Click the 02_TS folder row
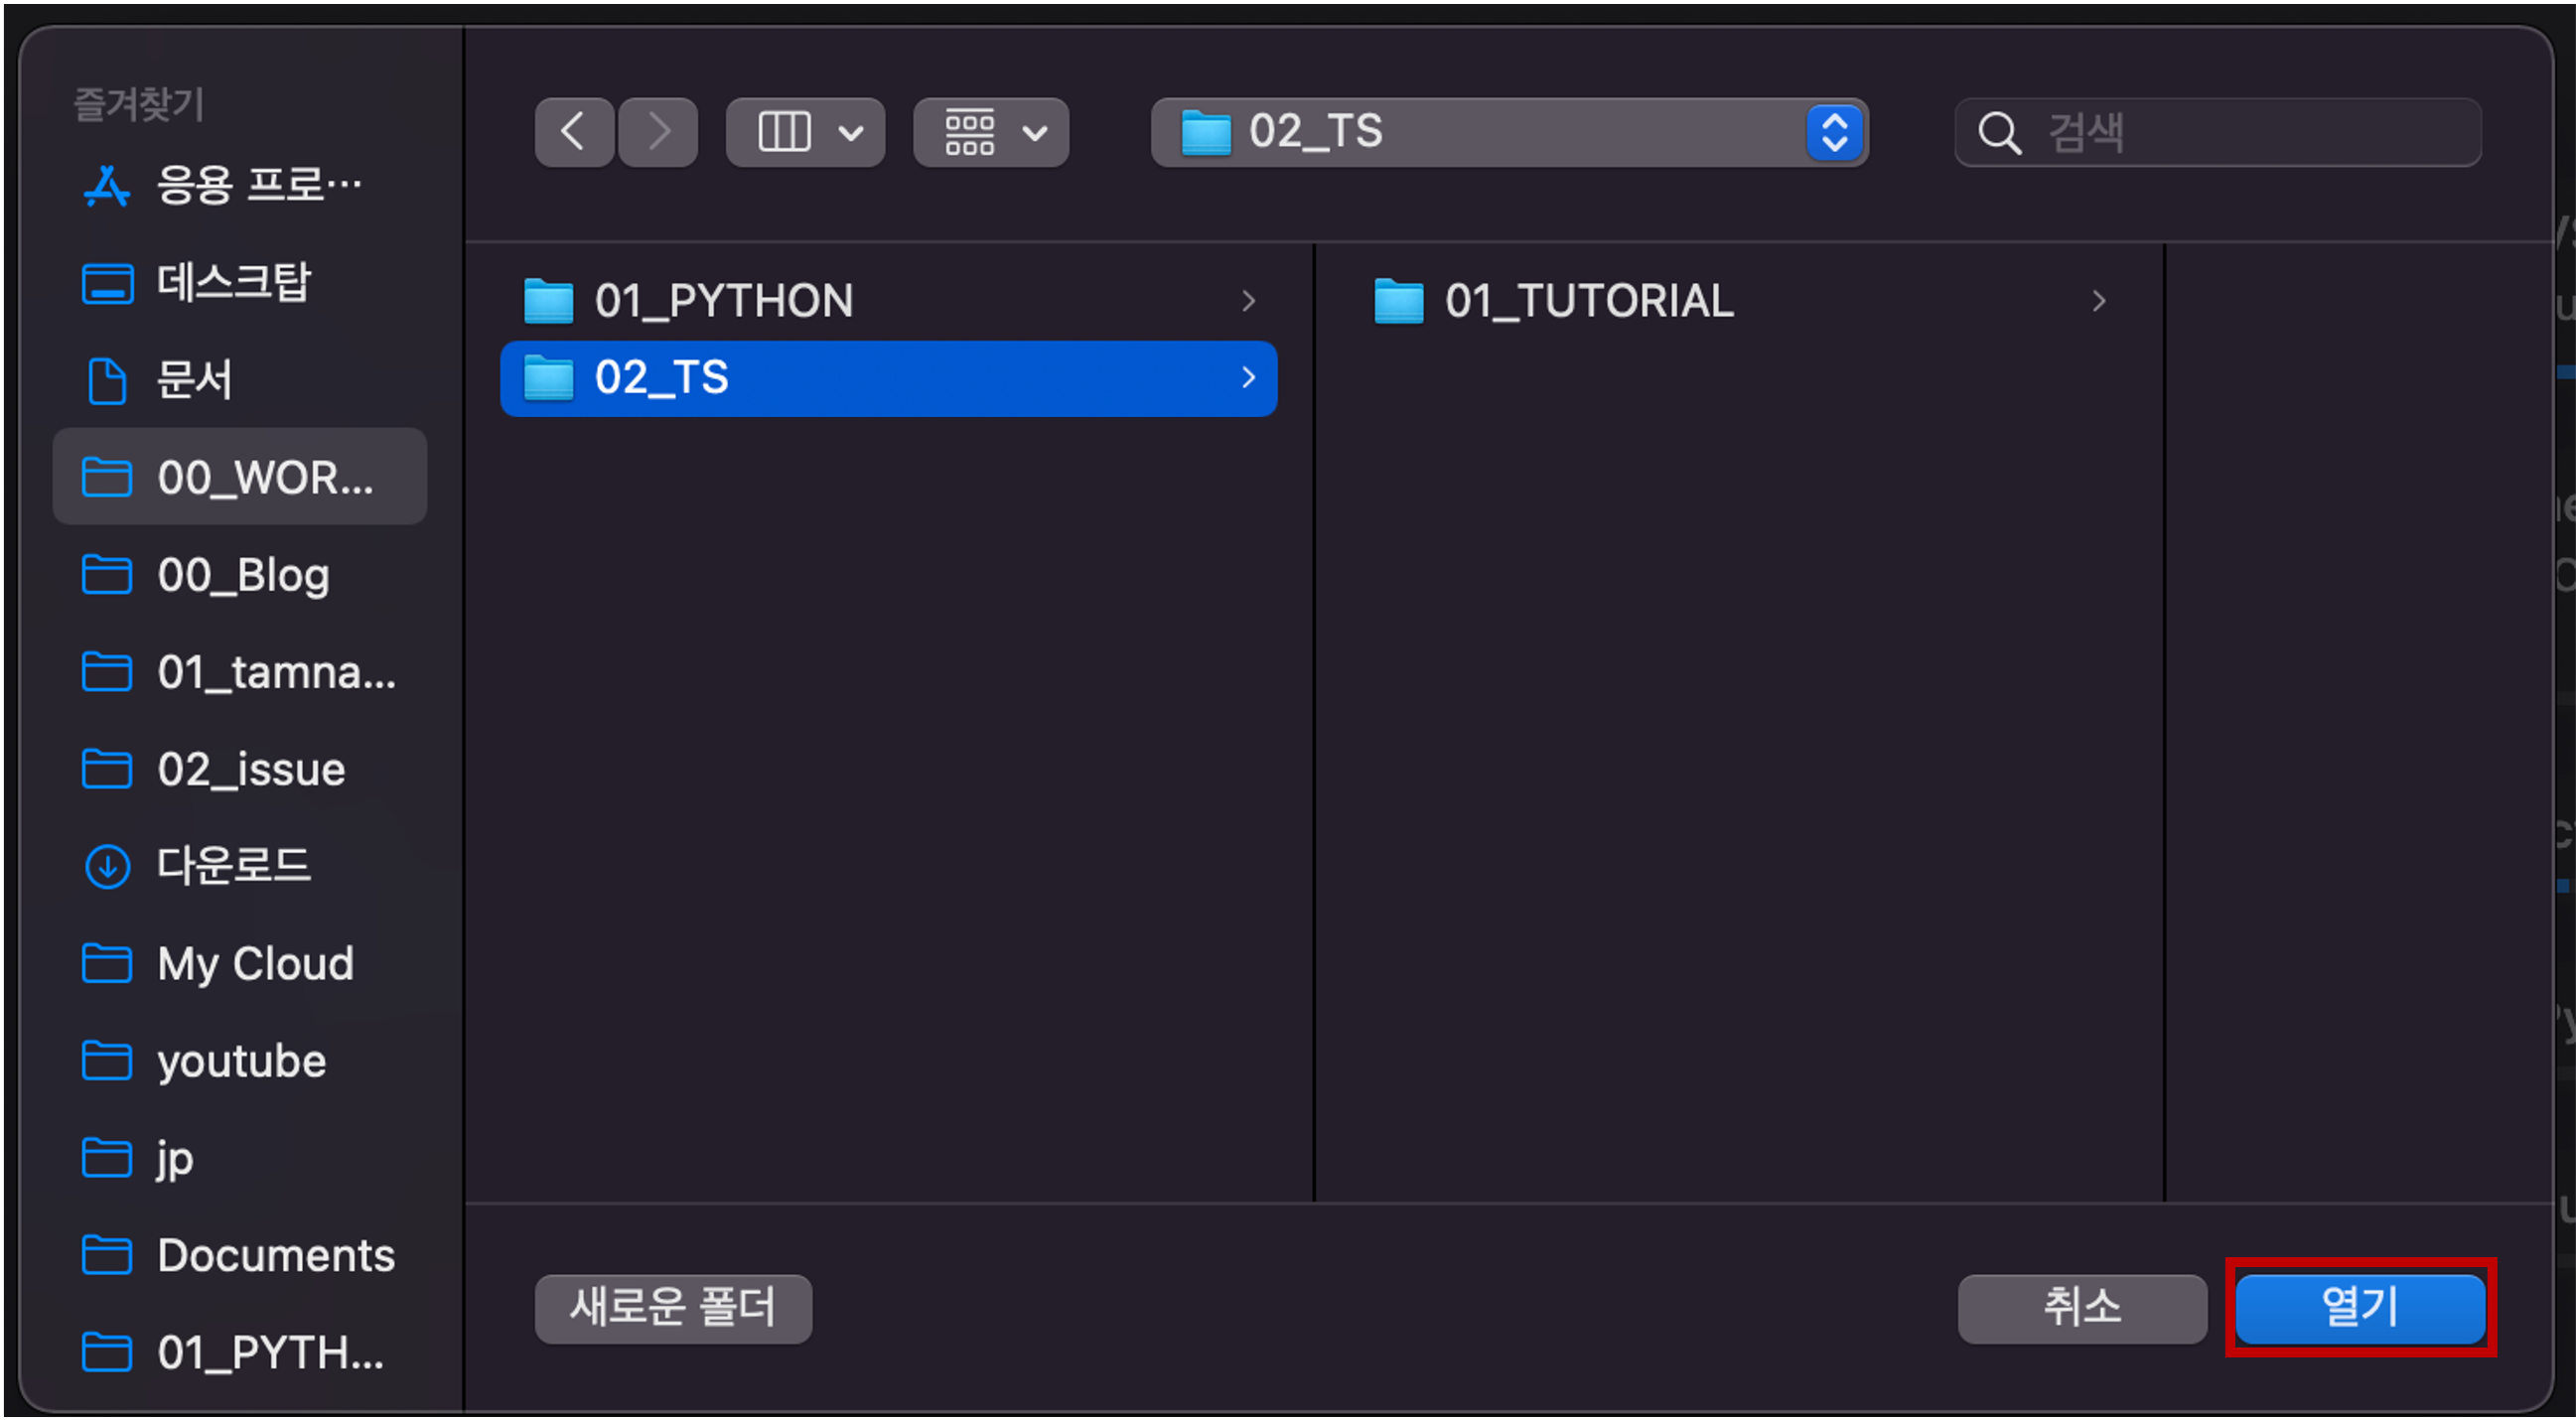Viewport: 2576px width, 1420px height. (888, 378)
